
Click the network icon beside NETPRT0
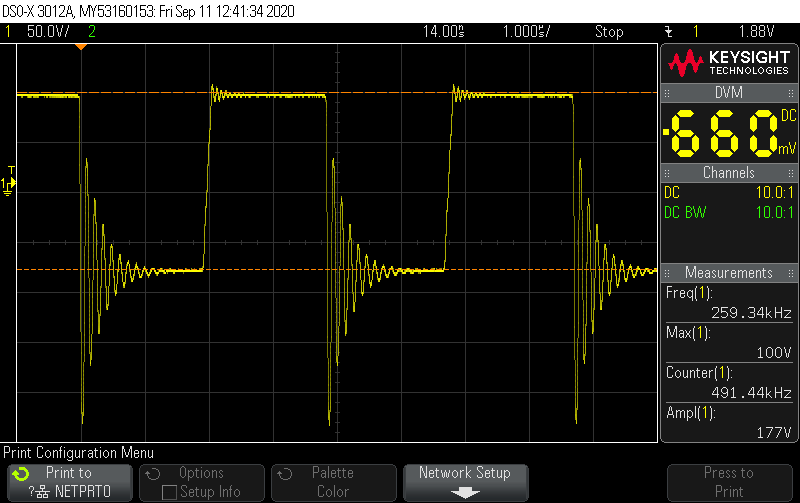pos(43,492)
